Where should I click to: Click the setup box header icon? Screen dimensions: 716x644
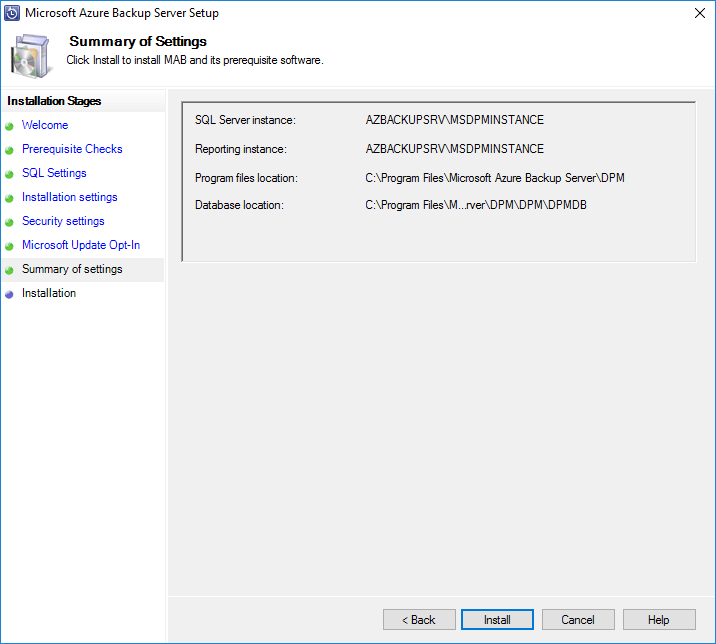point(31,56)
